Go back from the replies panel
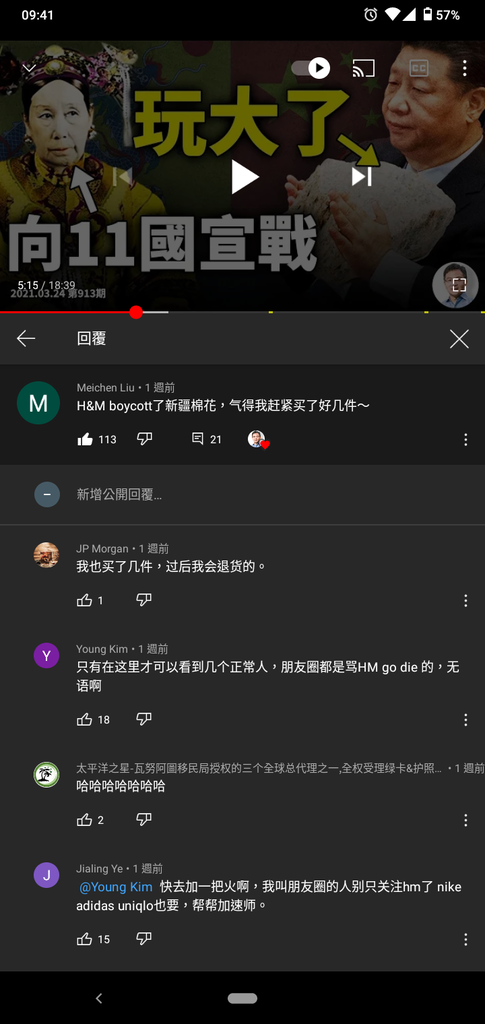The height and width of the screenshot is (1024, 485). [x=26, y=338]
